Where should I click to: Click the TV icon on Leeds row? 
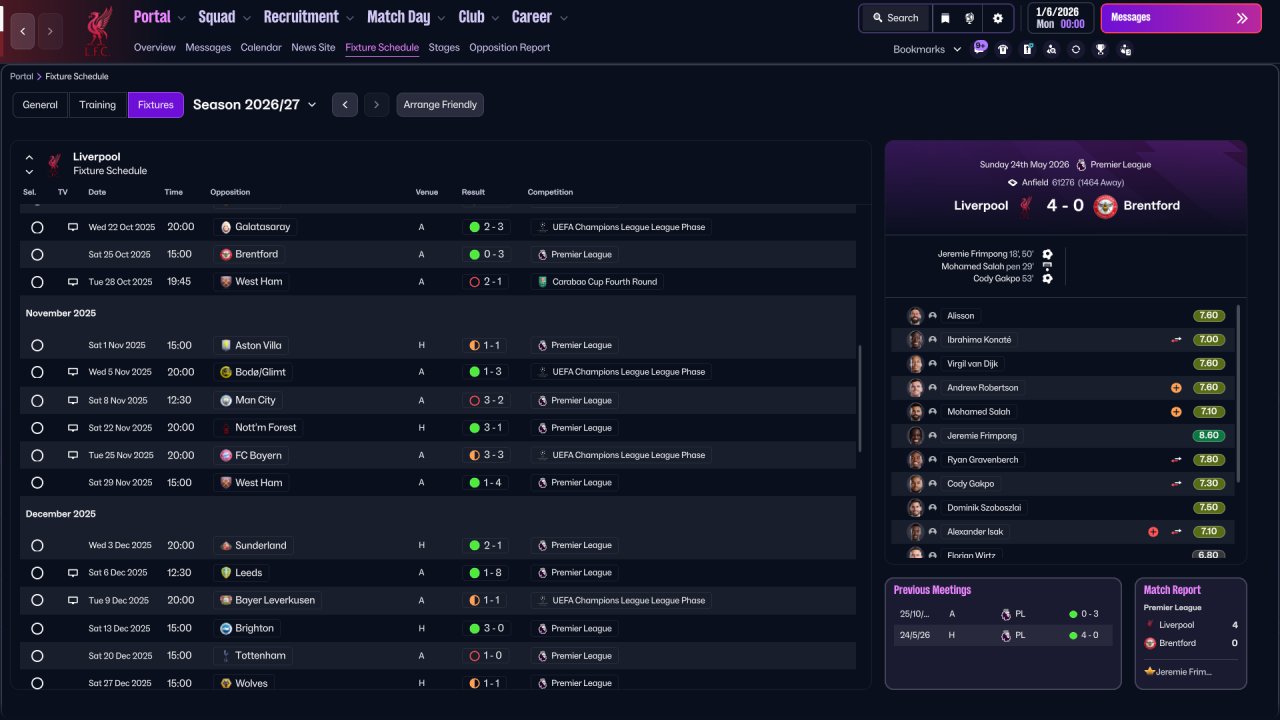73,573
